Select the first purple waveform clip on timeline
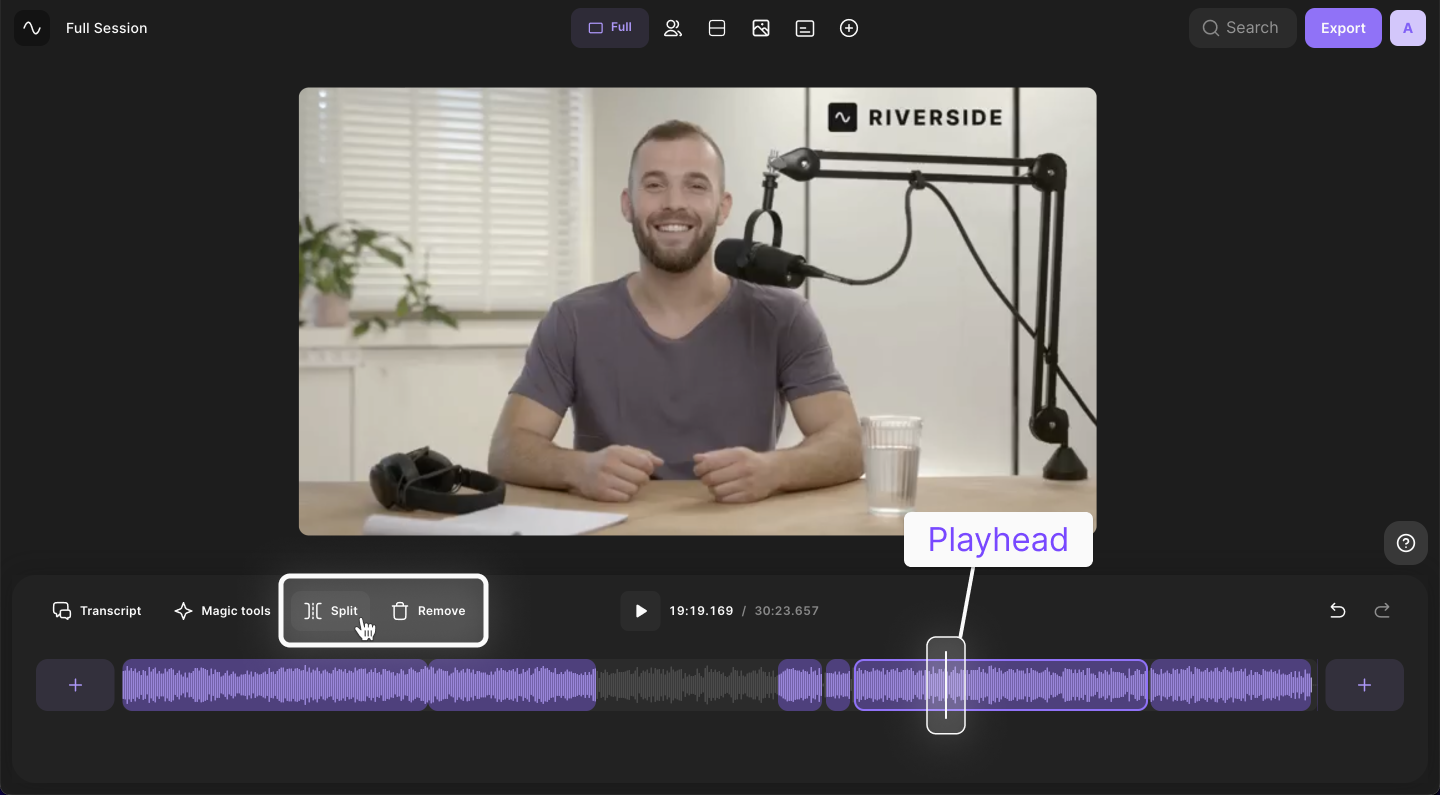The width and height of the screenshot is (1440, 795). pyautogui.click(x=275, y=685)
